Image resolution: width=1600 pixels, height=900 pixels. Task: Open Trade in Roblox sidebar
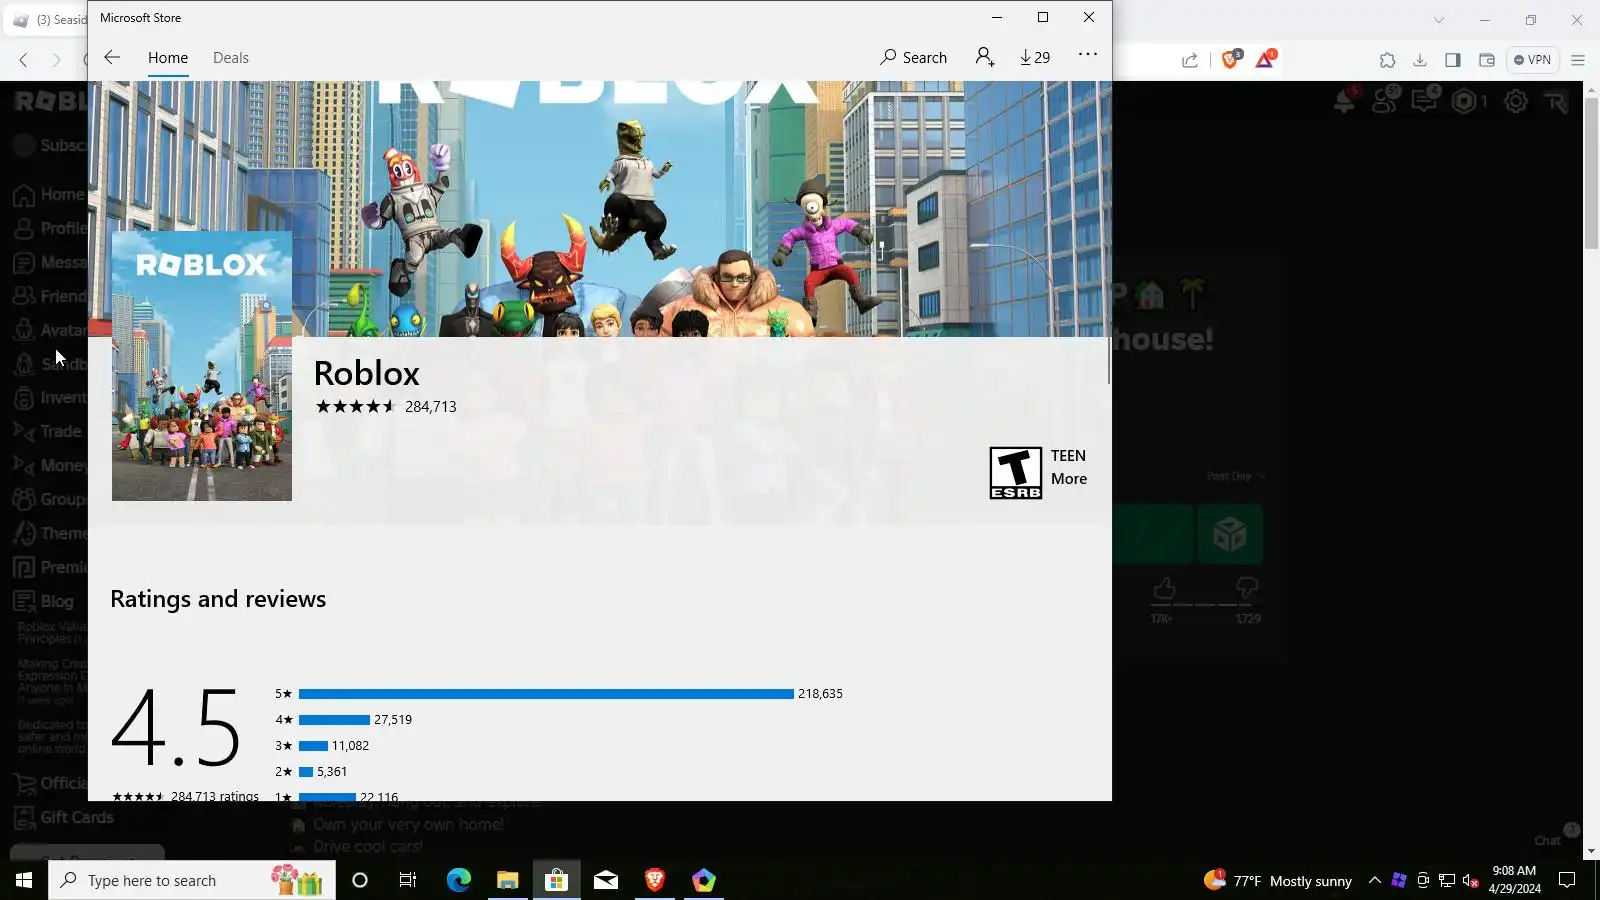pos(47,432)
